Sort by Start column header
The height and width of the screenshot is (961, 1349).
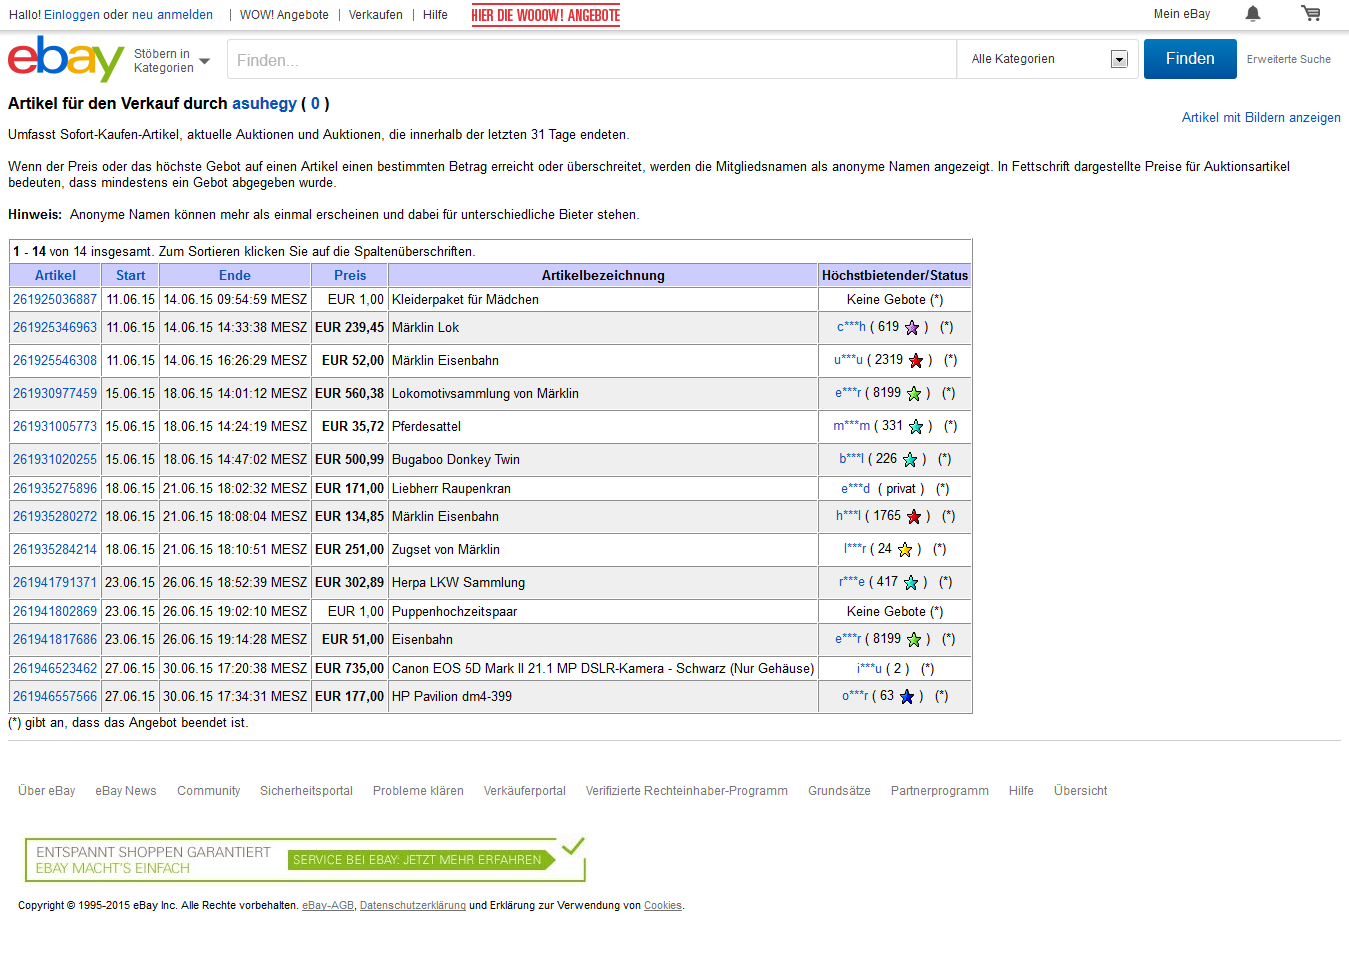tap(130, 275)
